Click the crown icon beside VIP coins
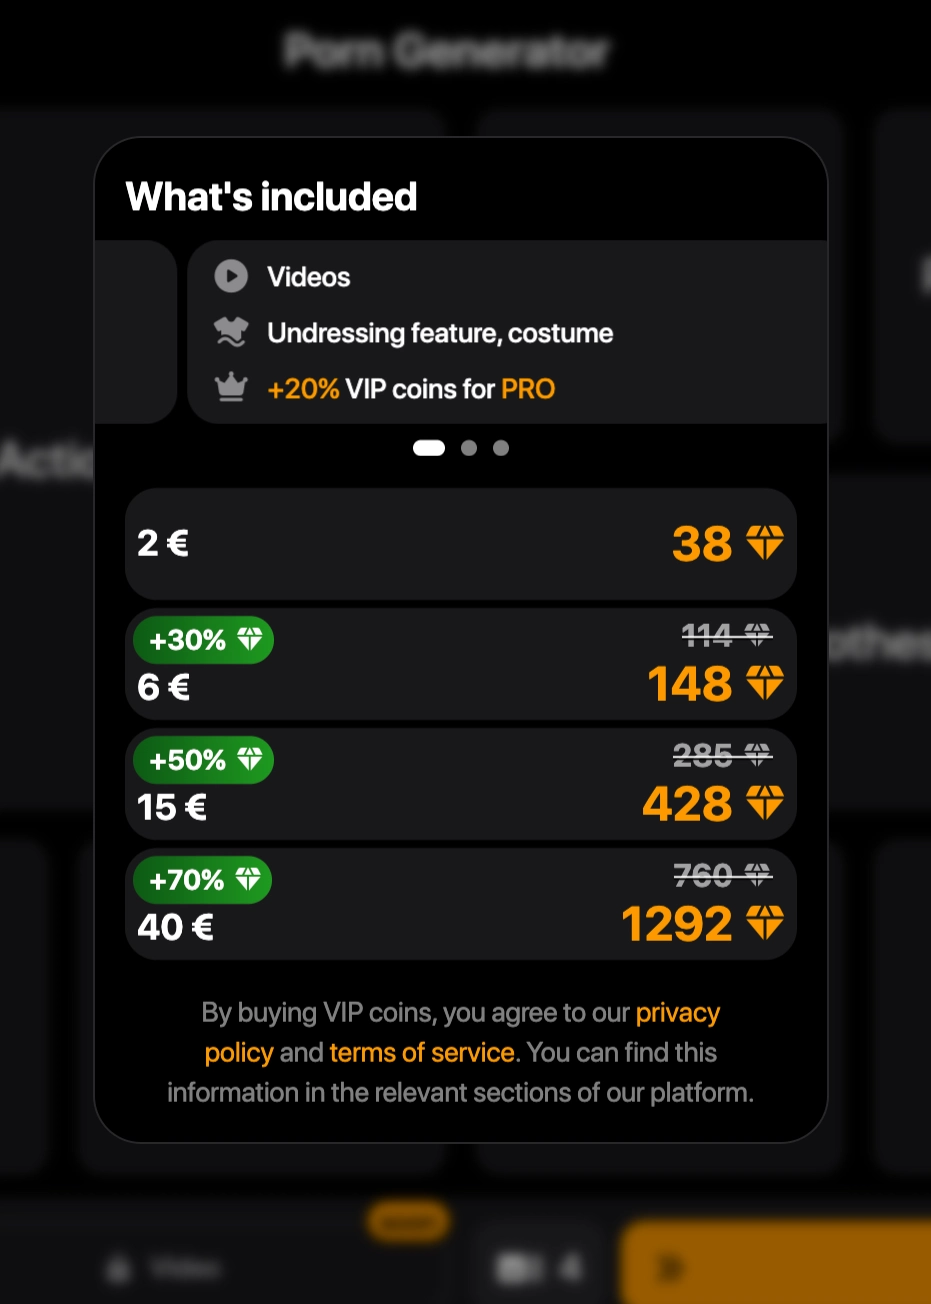This screenshot has width=931, height=1304. pyautogui.click(x=231, y=387)
